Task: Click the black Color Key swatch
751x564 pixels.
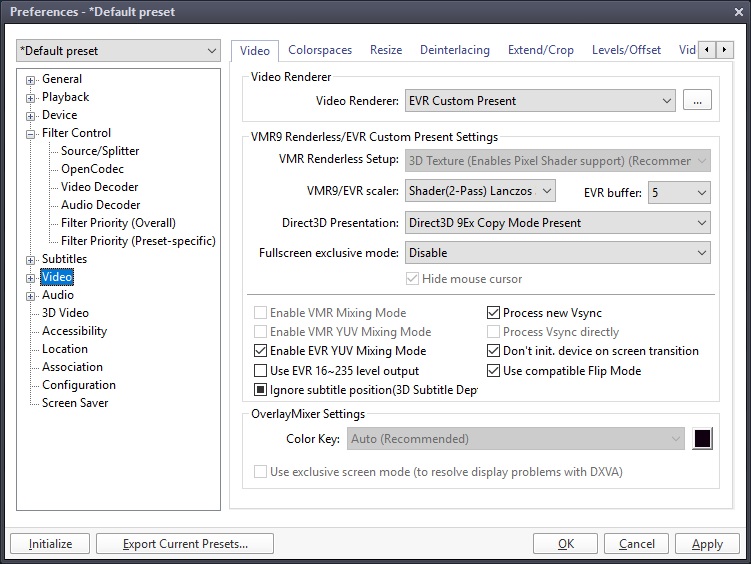Action: 702,439
